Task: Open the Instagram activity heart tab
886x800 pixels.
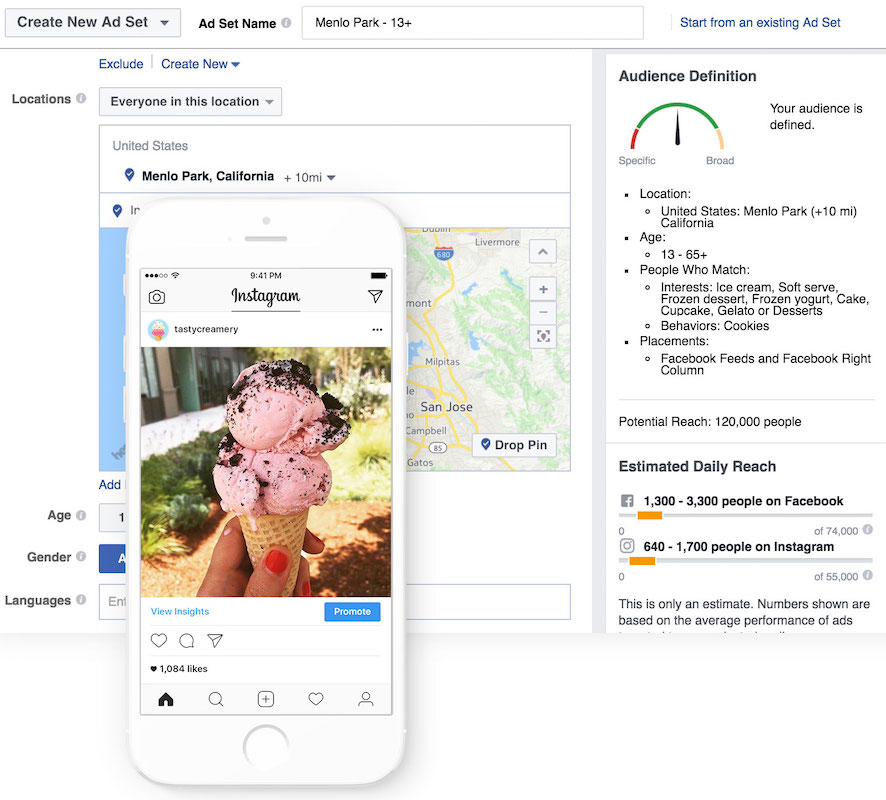Action: point(316,699)
